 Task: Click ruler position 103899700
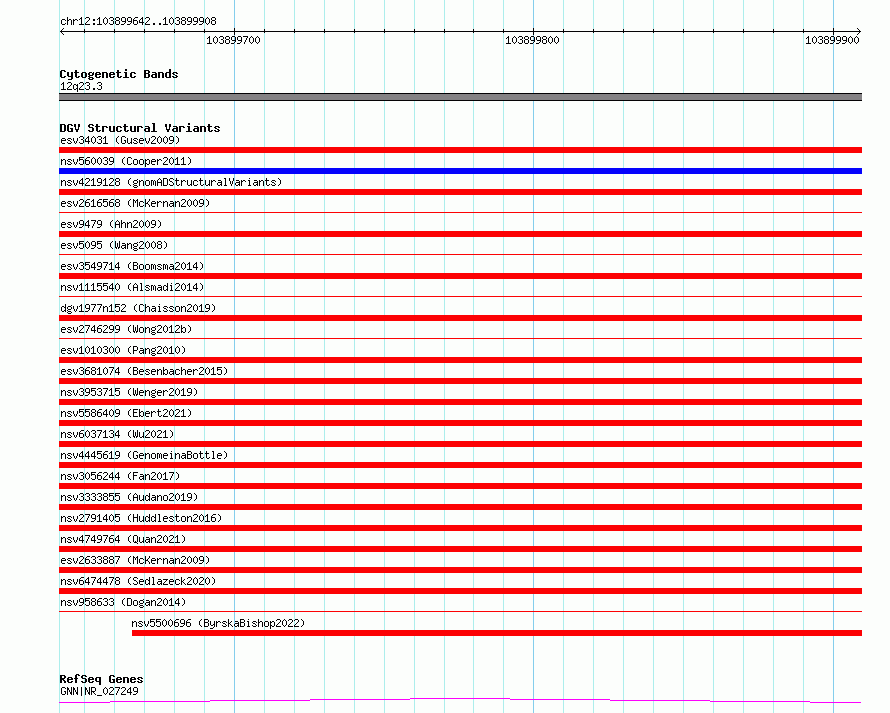click(x=233, y=40)
